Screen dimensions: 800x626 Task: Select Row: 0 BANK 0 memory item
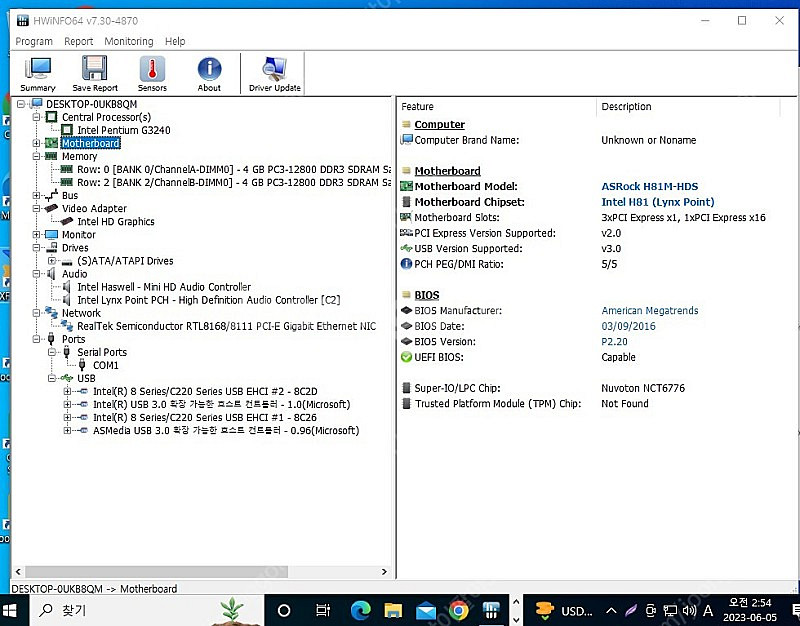(x=234, y=169)
